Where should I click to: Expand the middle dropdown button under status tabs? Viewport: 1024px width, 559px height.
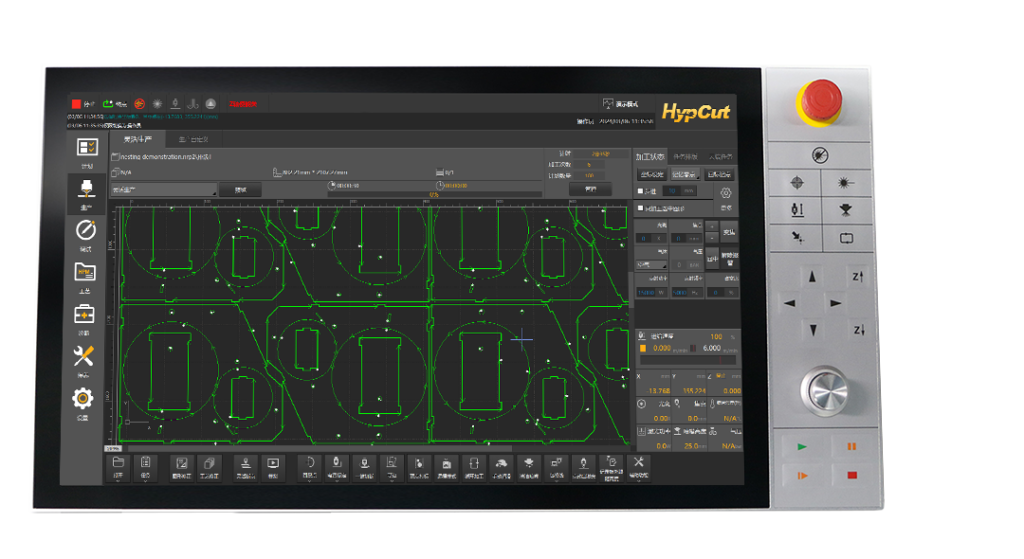pos(688,174)
